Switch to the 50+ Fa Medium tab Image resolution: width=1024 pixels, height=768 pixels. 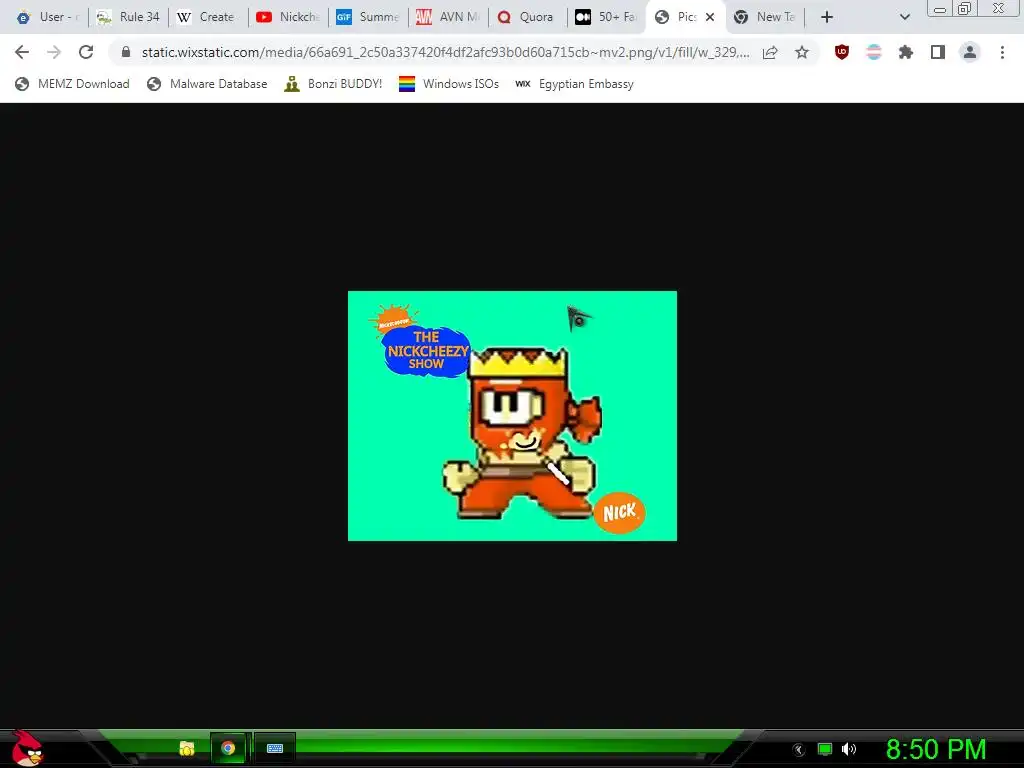607,17
